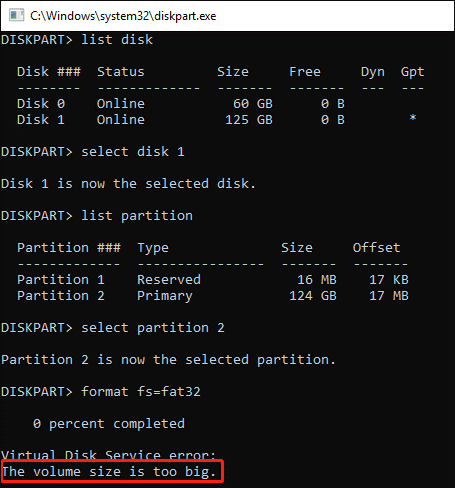The image size is (455, 488).
Task: Click the diskpart window icon in title bar
Action: point(16,16)
